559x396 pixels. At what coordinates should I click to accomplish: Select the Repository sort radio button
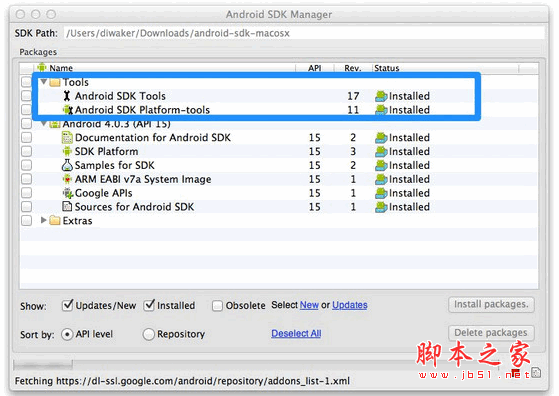[x=148, y=334]
